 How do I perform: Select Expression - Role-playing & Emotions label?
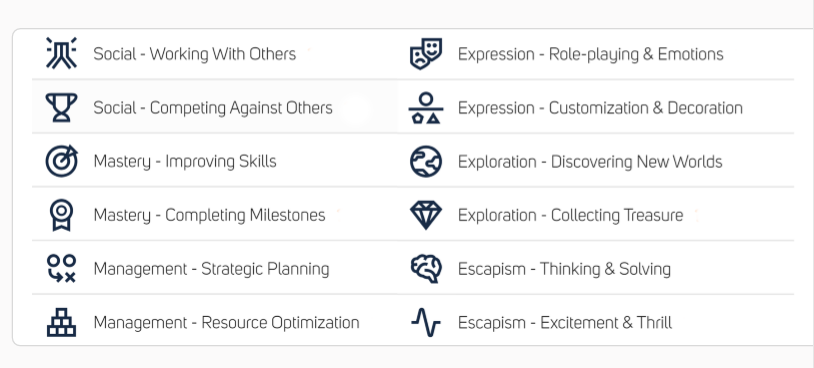coord(591,54)
